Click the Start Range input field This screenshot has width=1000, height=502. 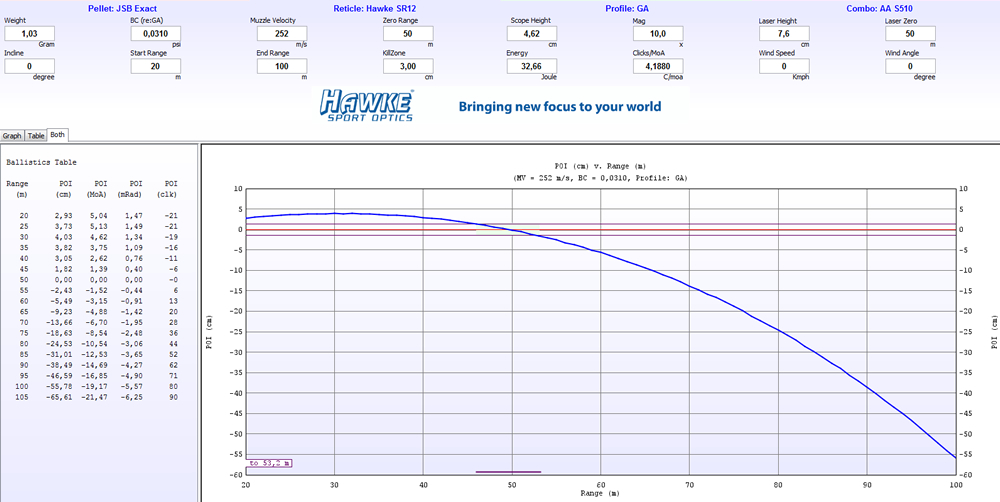tap(156, 66)
